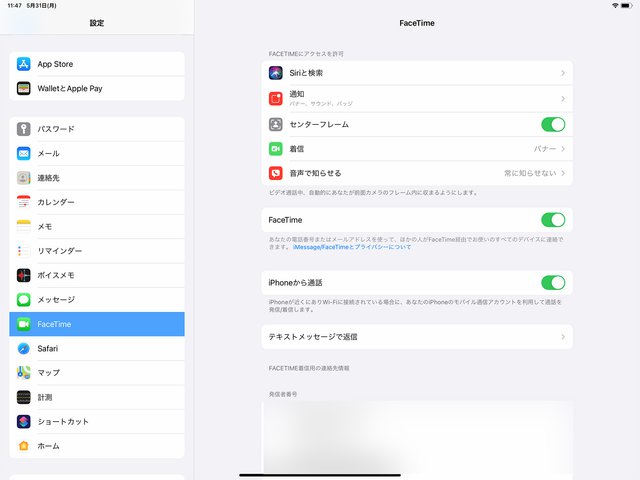Expand Siriと検索 row chevron

point(563,73)
